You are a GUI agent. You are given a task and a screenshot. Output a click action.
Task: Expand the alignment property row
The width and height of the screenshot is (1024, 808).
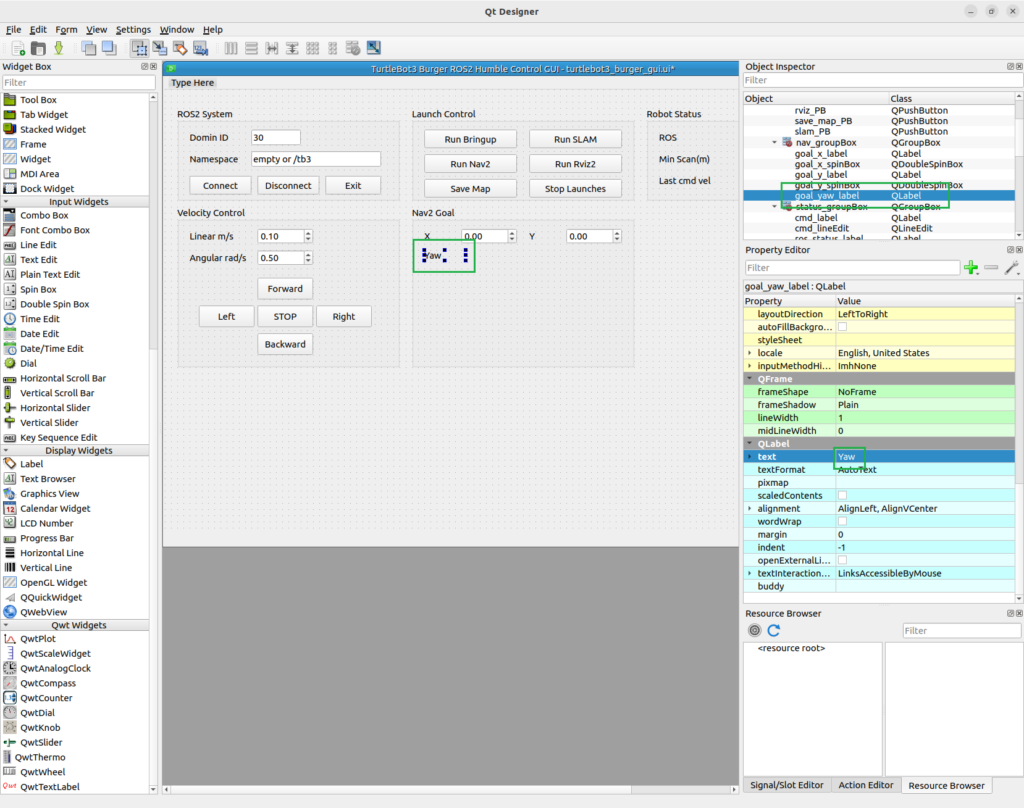(750, 508)
